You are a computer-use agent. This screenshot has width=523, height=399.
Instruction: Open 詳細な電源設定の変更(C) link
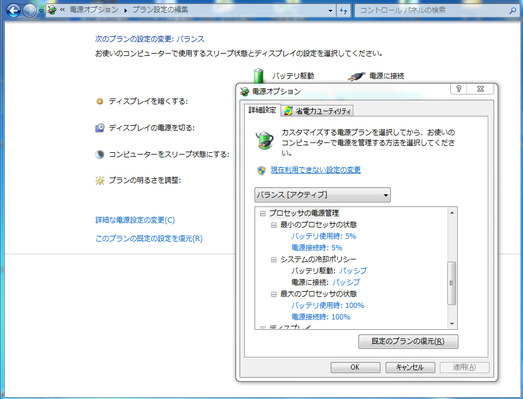point(135,220)
